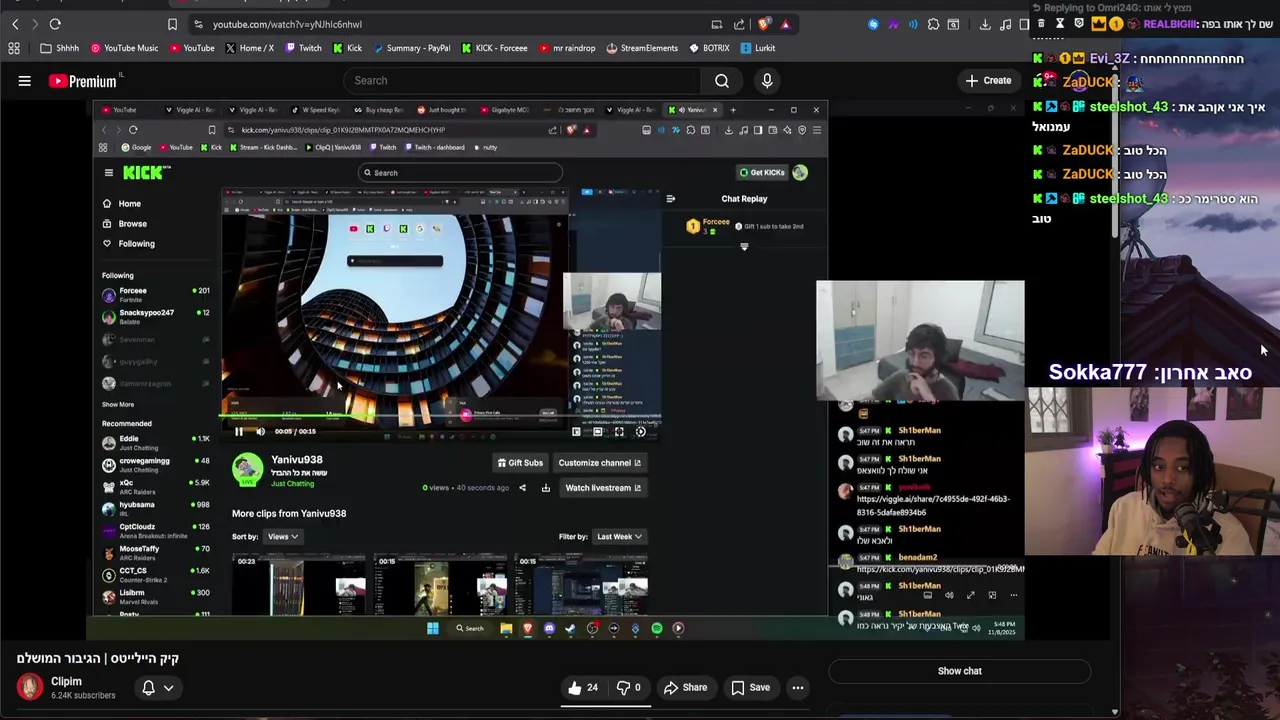Image resolution: width=1280 pixels, height=720 pixels.
Task: Open the notification options chevron beside the bell
Action: point(168,687)
